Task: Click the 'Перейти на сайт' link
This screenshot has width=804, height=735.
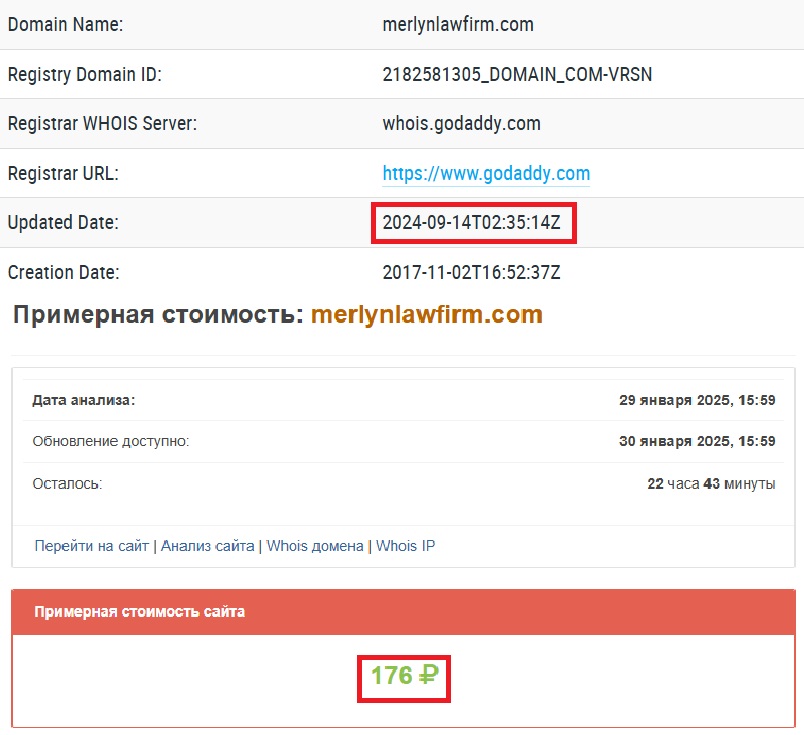Action: [x=91, y=546]
